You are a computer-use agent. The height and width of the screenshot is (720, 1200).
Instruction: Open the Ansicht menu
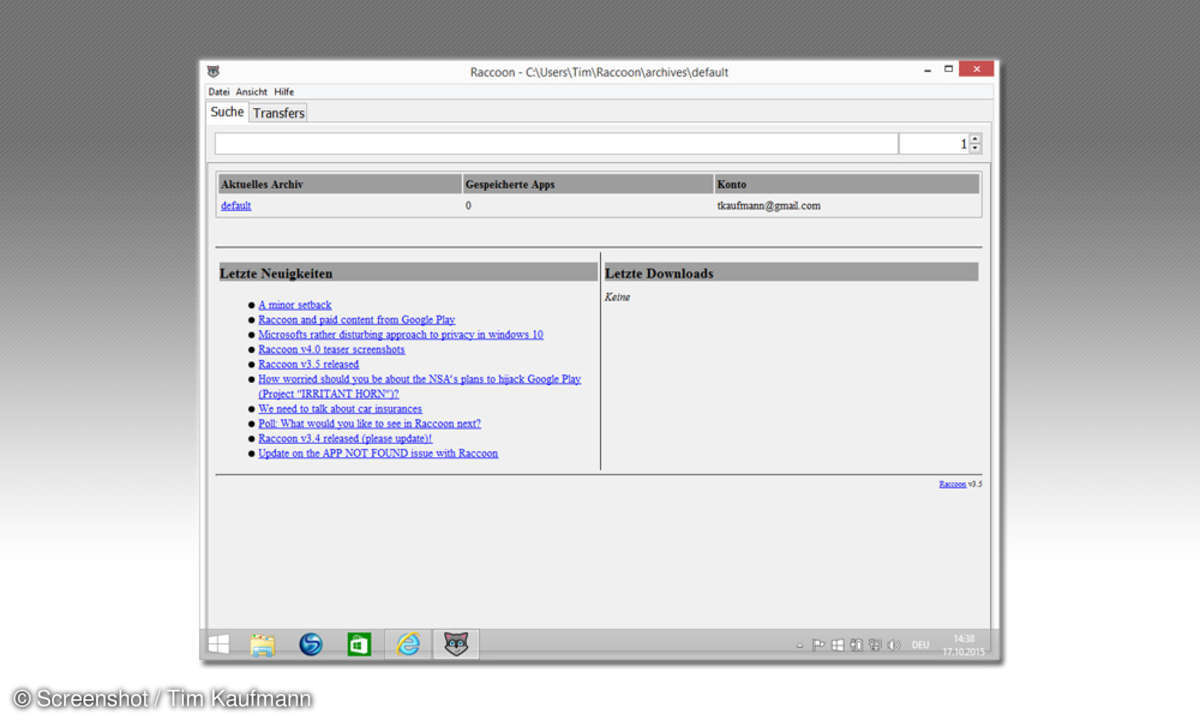(252, 91)
